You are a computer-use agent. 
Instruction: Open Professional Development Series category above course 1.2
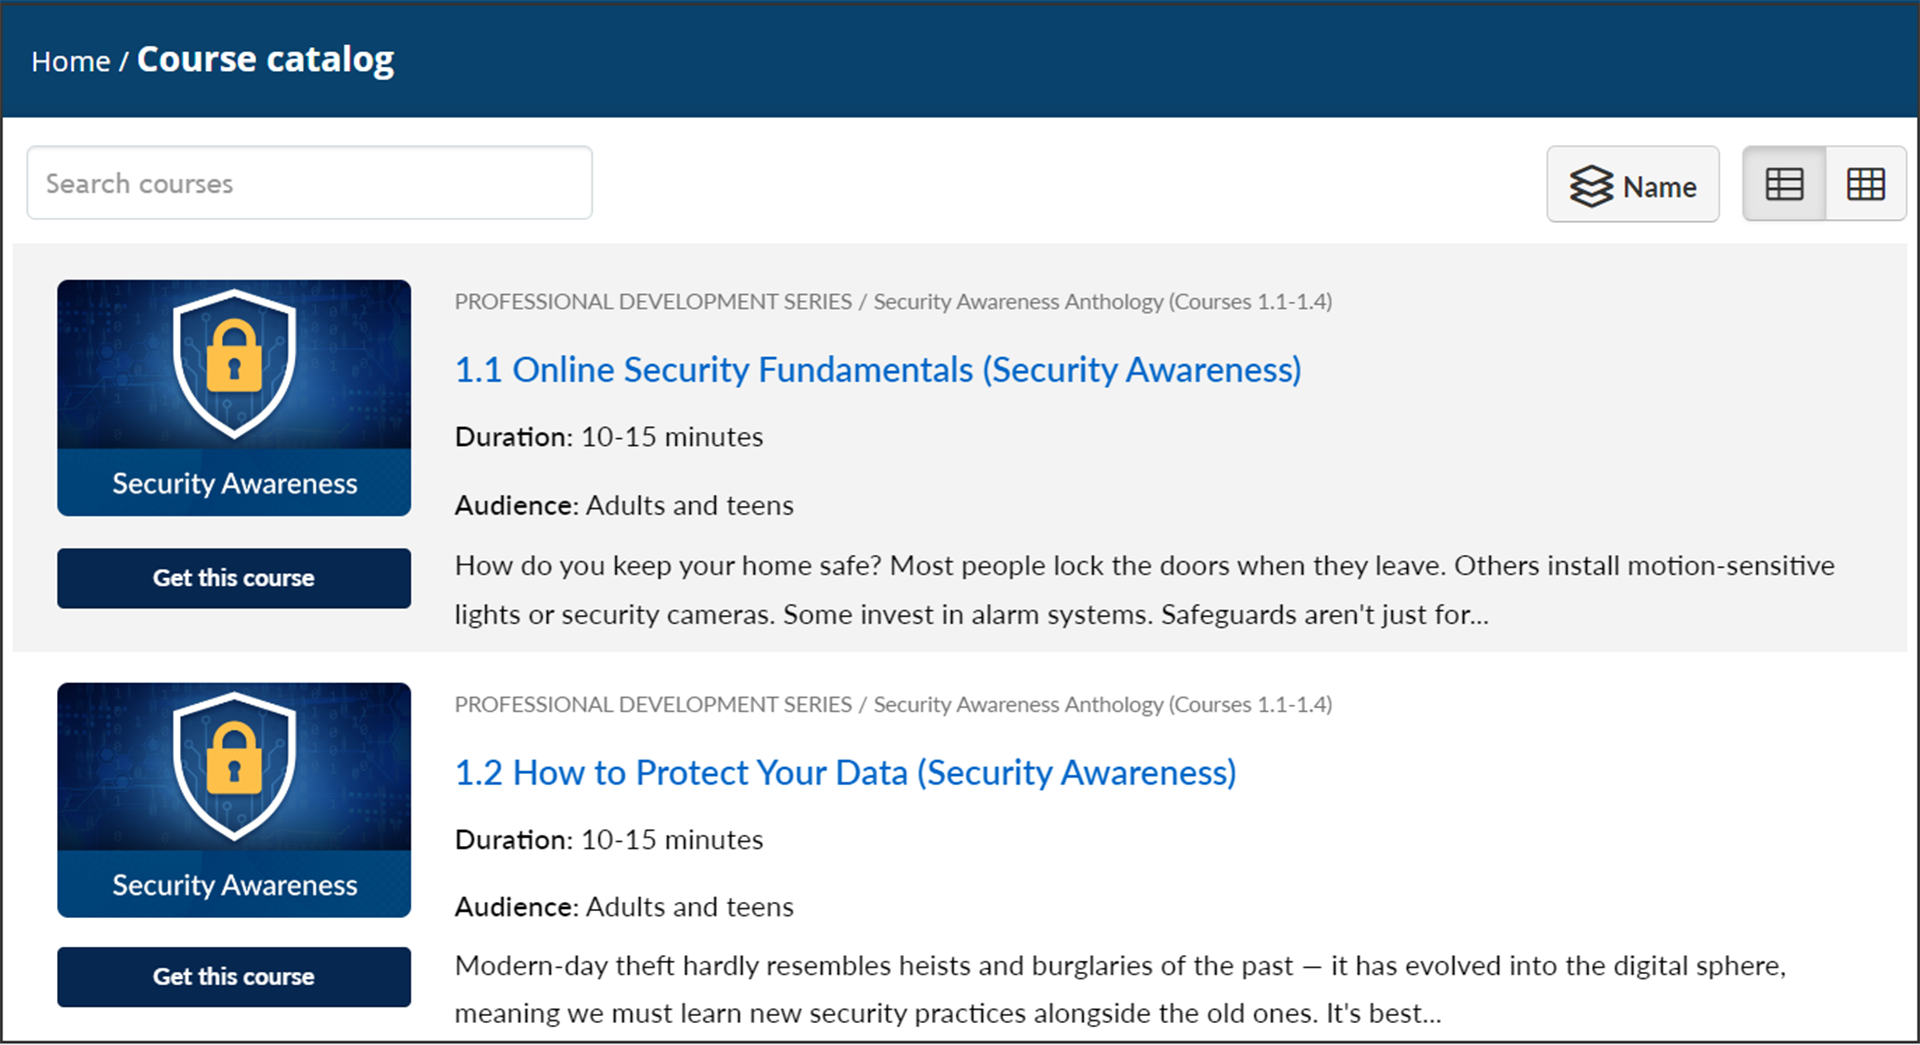[652, 705]
